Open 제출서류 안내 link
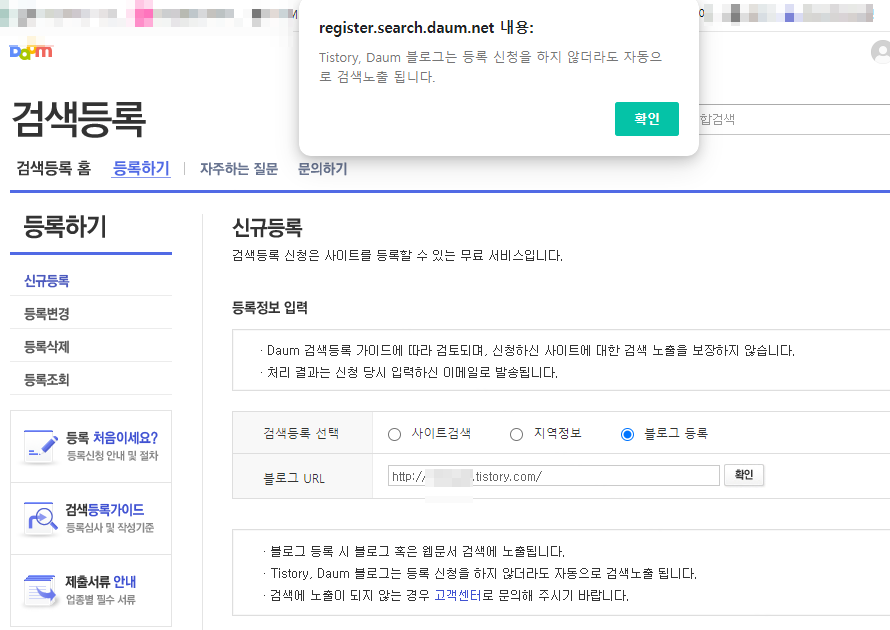The height and width of the screenshot is (630, 890). click(100, 582)
